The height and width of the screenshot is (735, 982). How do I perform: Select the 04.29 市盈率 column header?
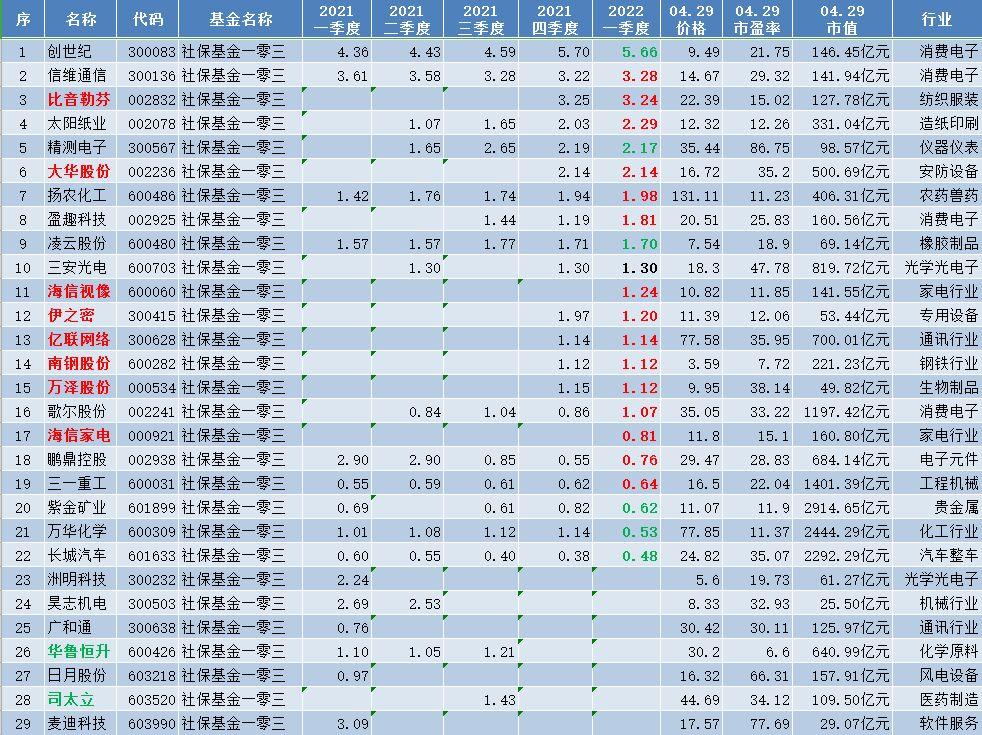coord(757,19)
